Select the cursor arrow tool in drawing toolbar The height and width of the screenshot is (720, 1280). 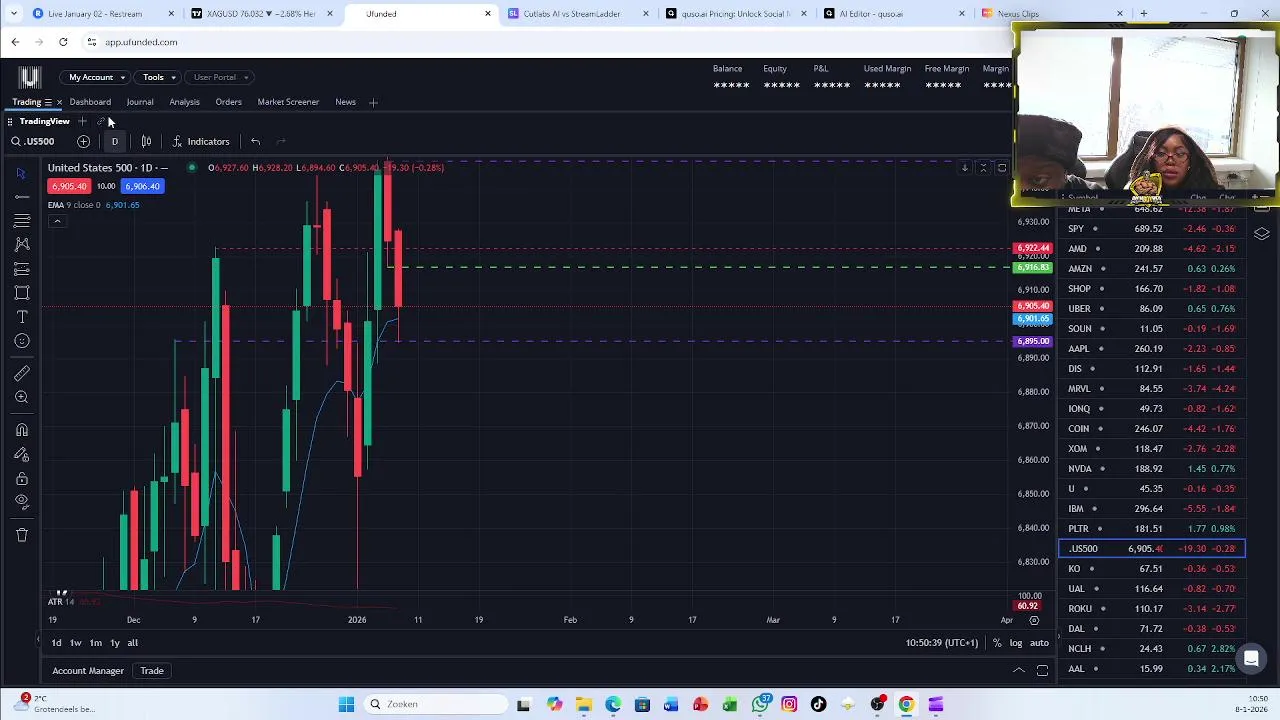(x=21, y=173)
